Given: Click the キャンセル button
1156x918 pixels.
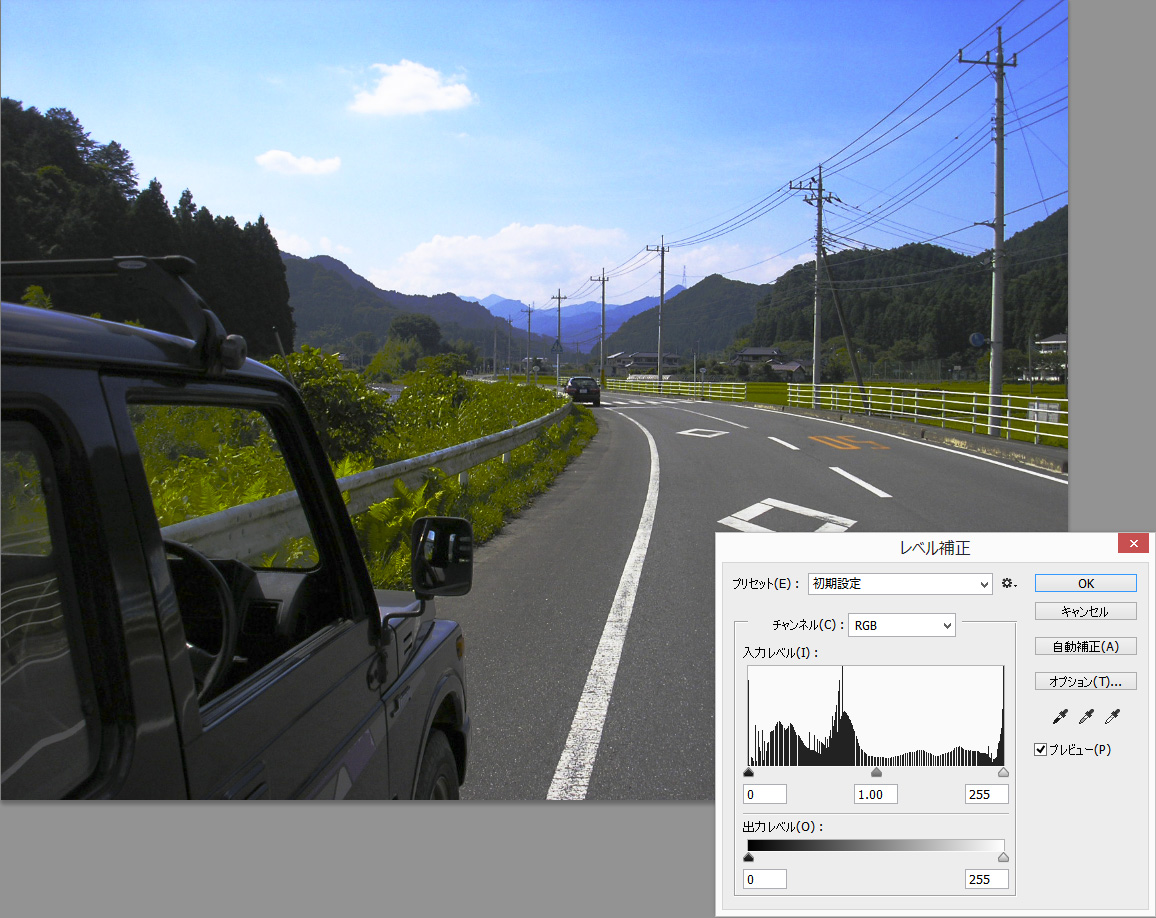Looking at the screenshot, I should tap(1086, 611).
